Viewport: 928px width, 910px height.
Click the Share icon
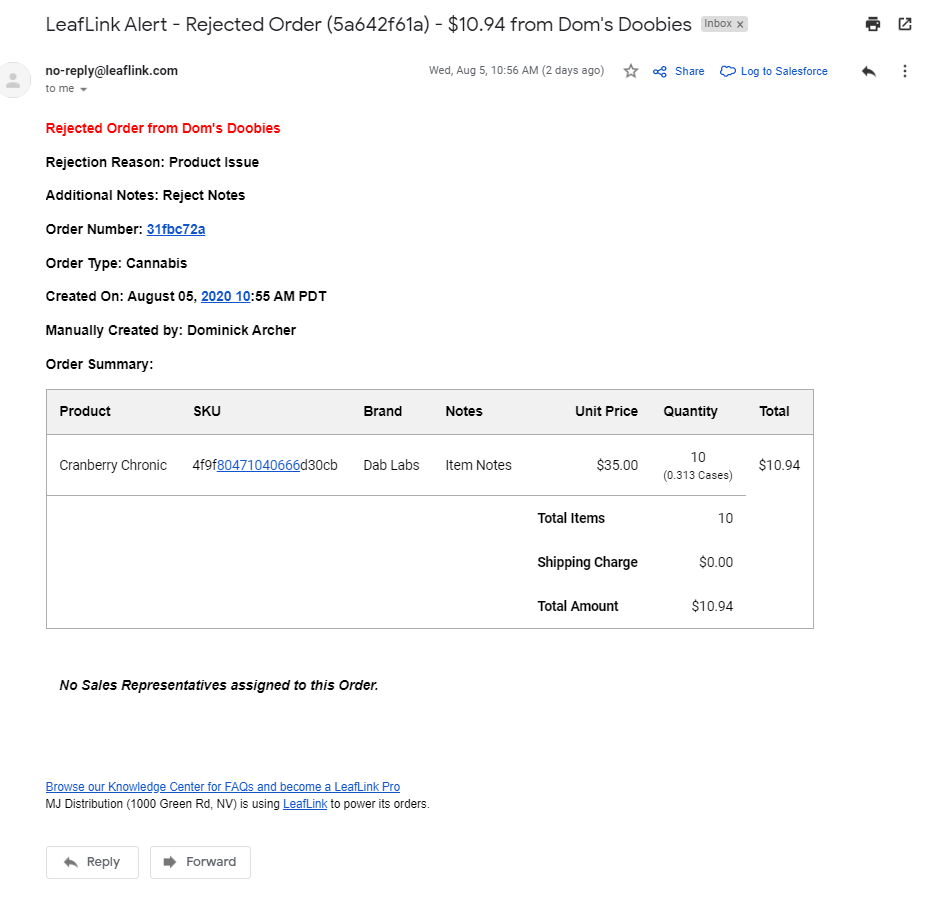pyautogui.click(x=659, y=72)
